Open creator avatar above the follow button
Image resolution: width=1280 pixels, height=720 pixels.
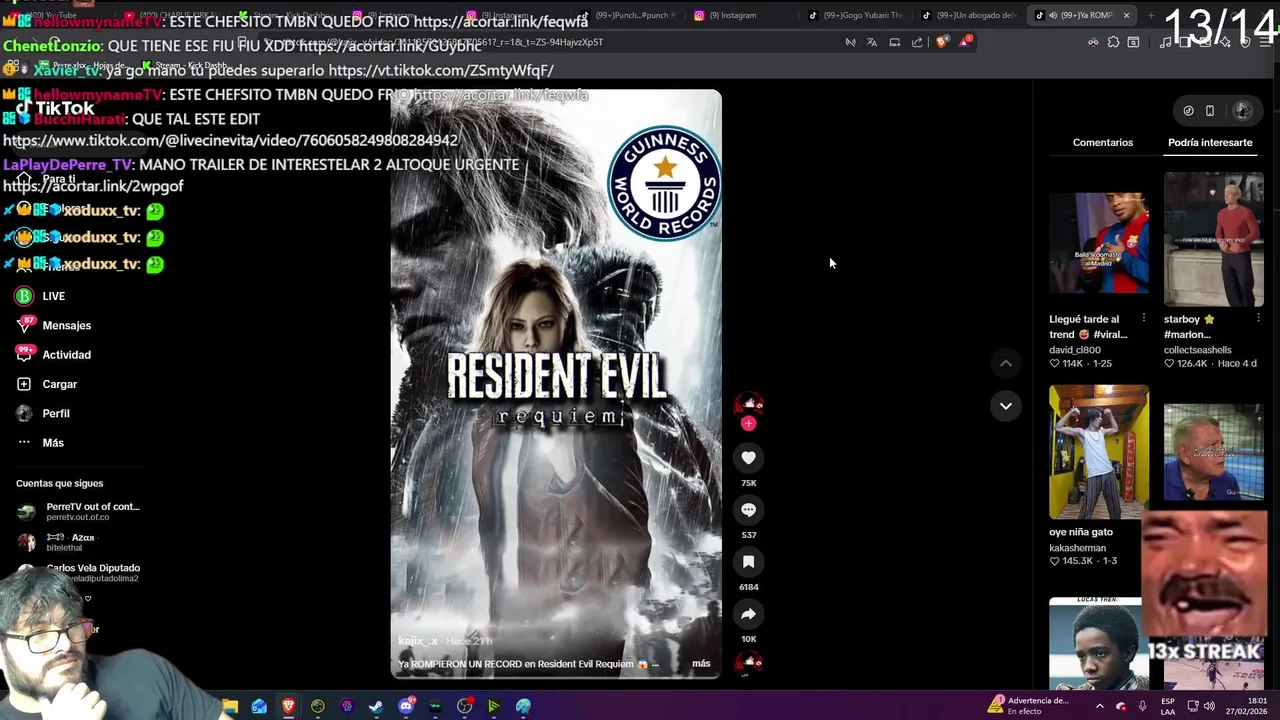pyautogui.click(x=748, y=403)
